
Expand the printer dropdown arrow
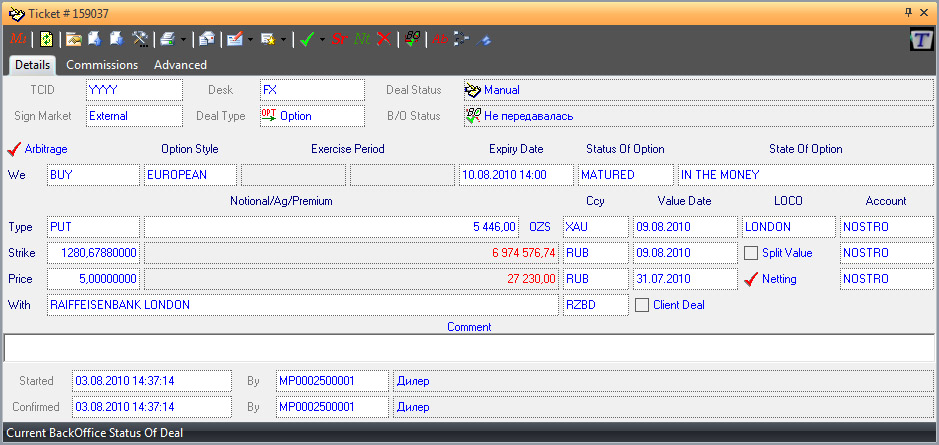pyautogui.click(x=183, y=40)
